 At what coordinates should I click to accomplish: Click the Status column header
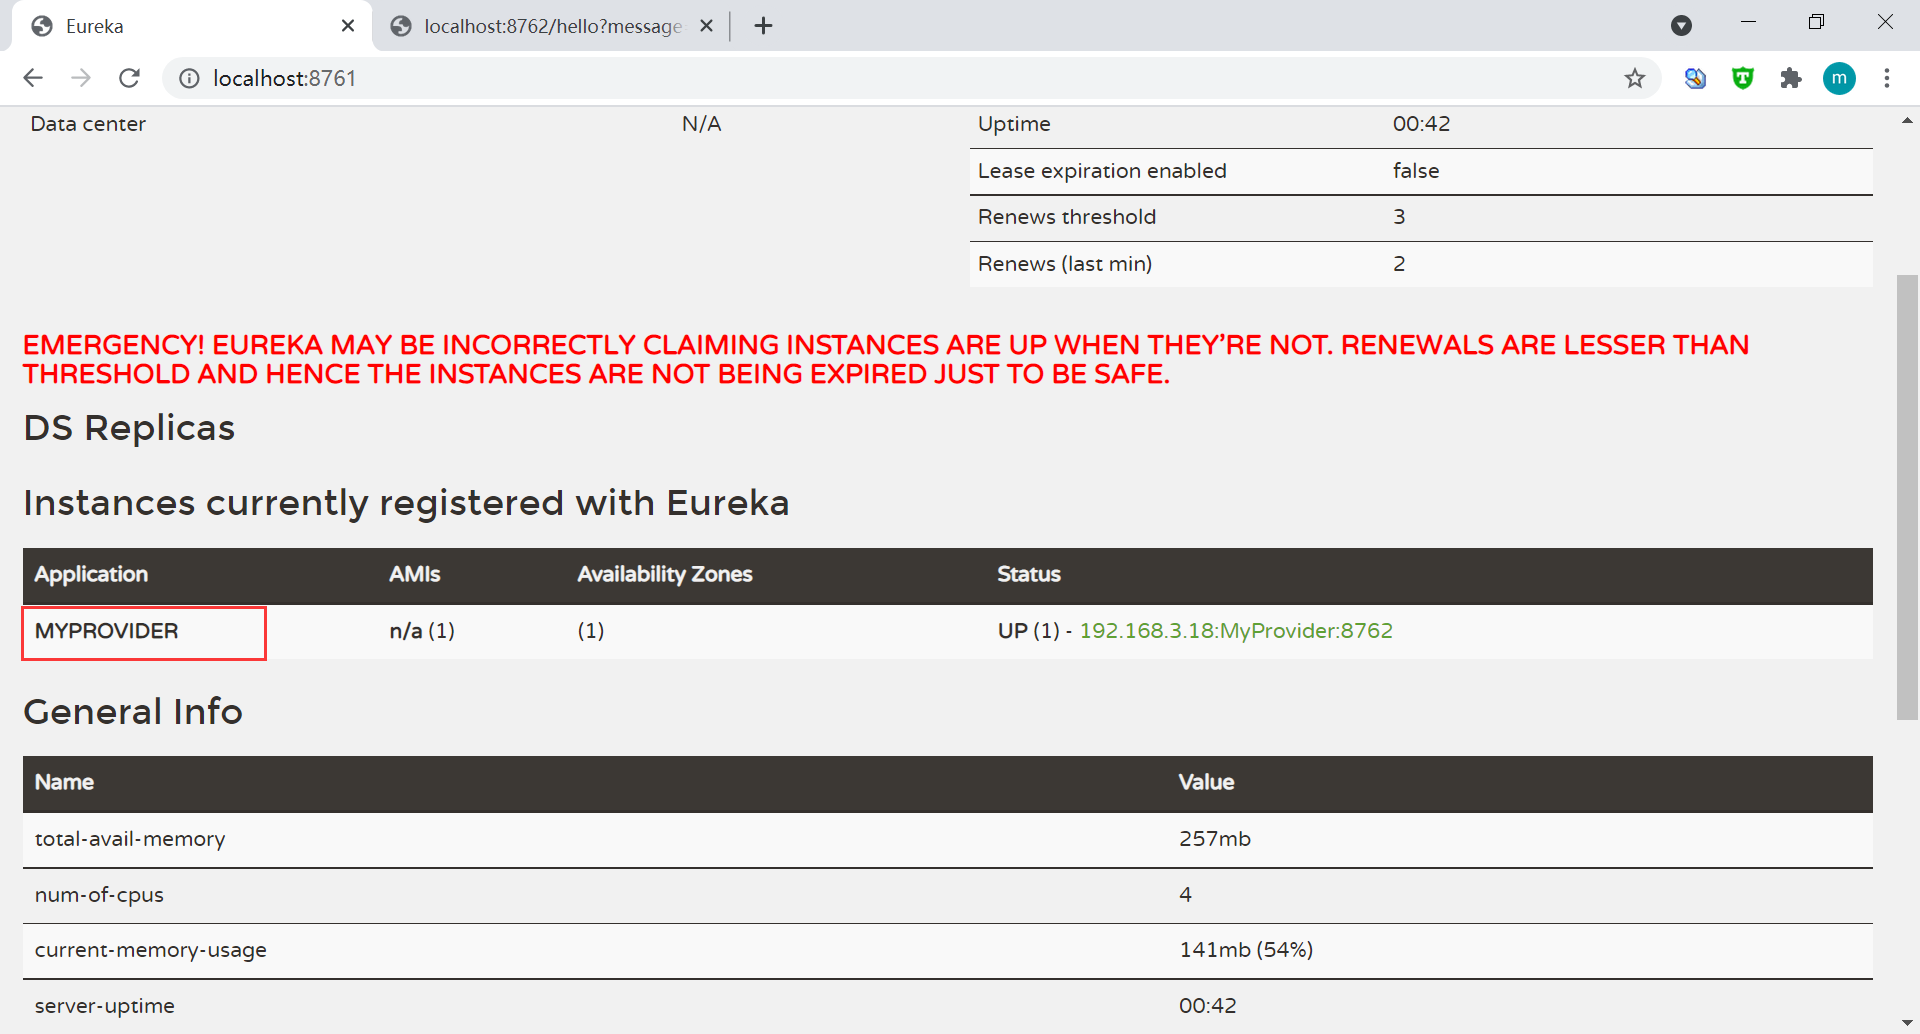click(1029, 574)
